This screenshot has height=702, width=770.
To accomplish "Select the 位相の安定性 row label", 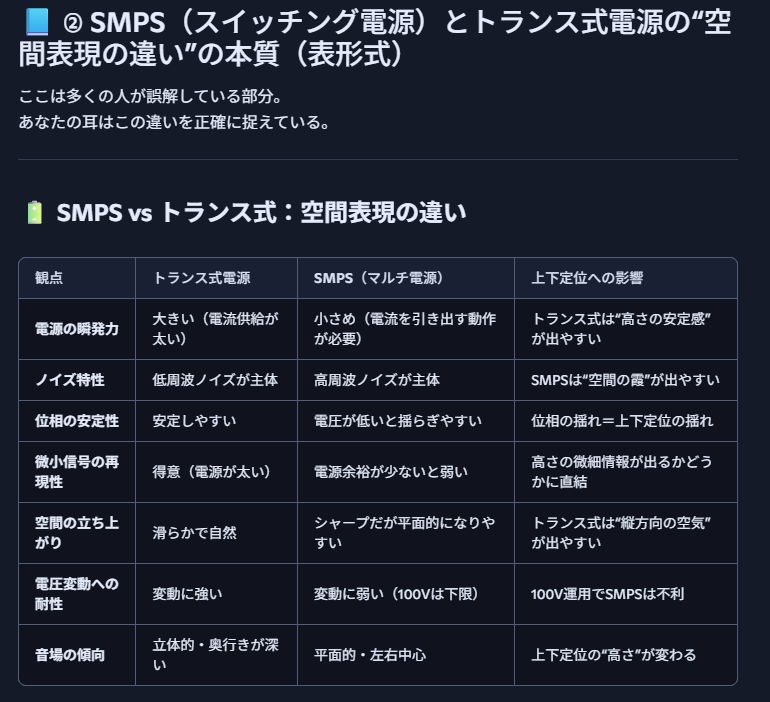I will coord(77,421).
